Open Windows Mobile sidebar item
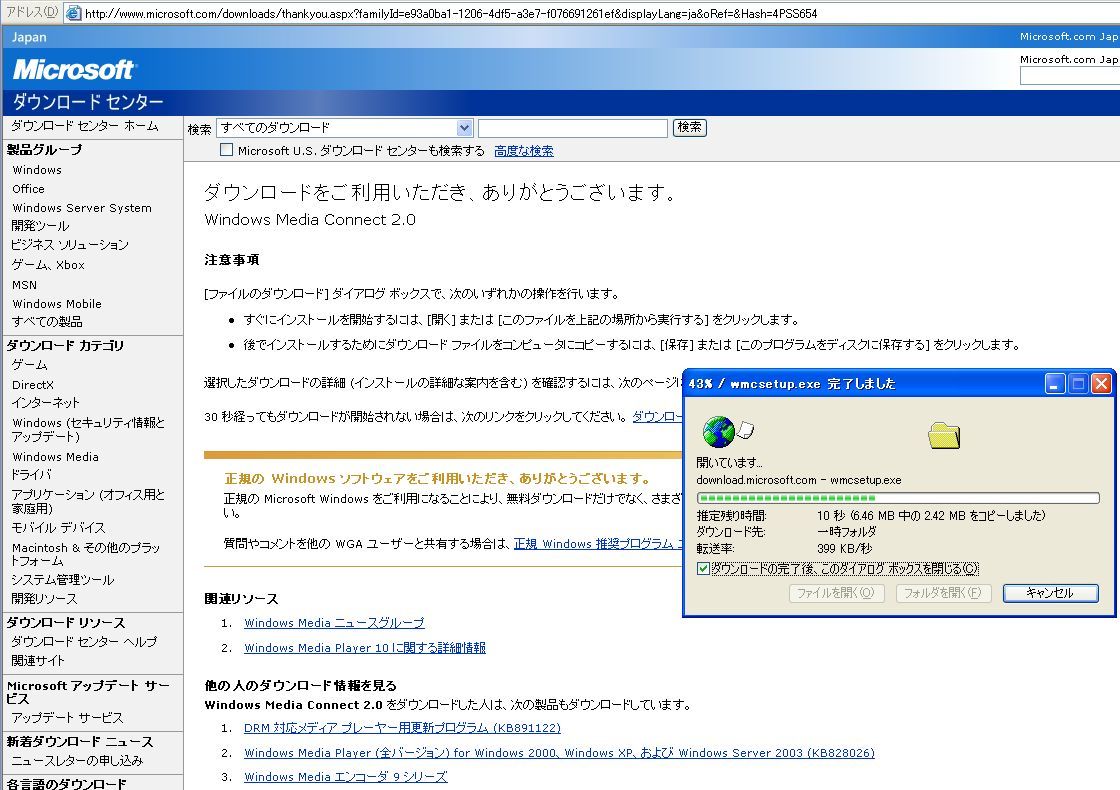This screenshot has width=1120, height=790. tap(57, 304)
